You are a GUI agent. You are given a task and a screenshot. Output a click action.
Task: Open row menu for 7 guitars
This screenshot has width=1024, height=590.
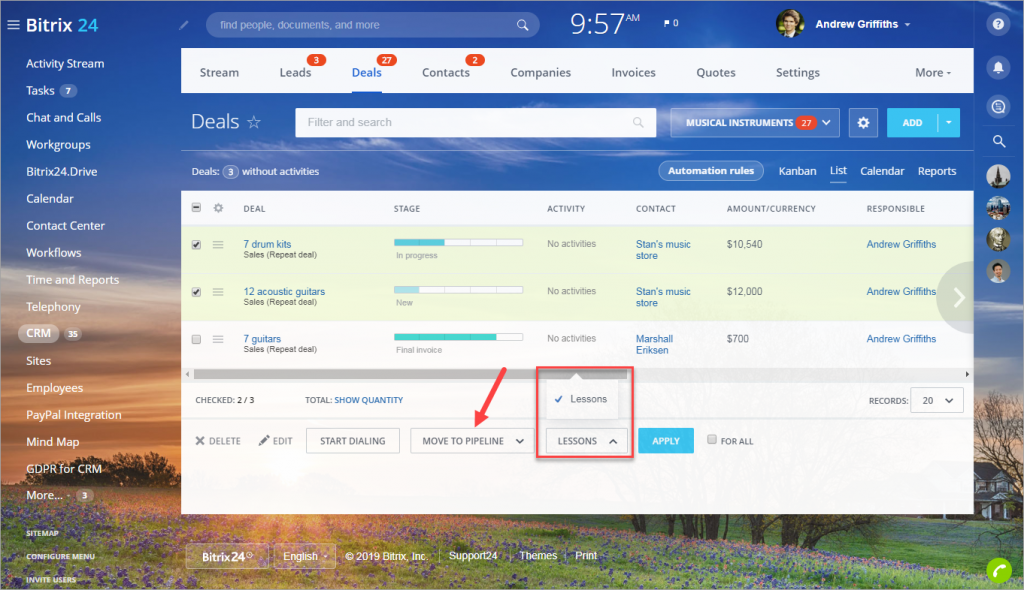pyautogui.click(x=218, y=339)
